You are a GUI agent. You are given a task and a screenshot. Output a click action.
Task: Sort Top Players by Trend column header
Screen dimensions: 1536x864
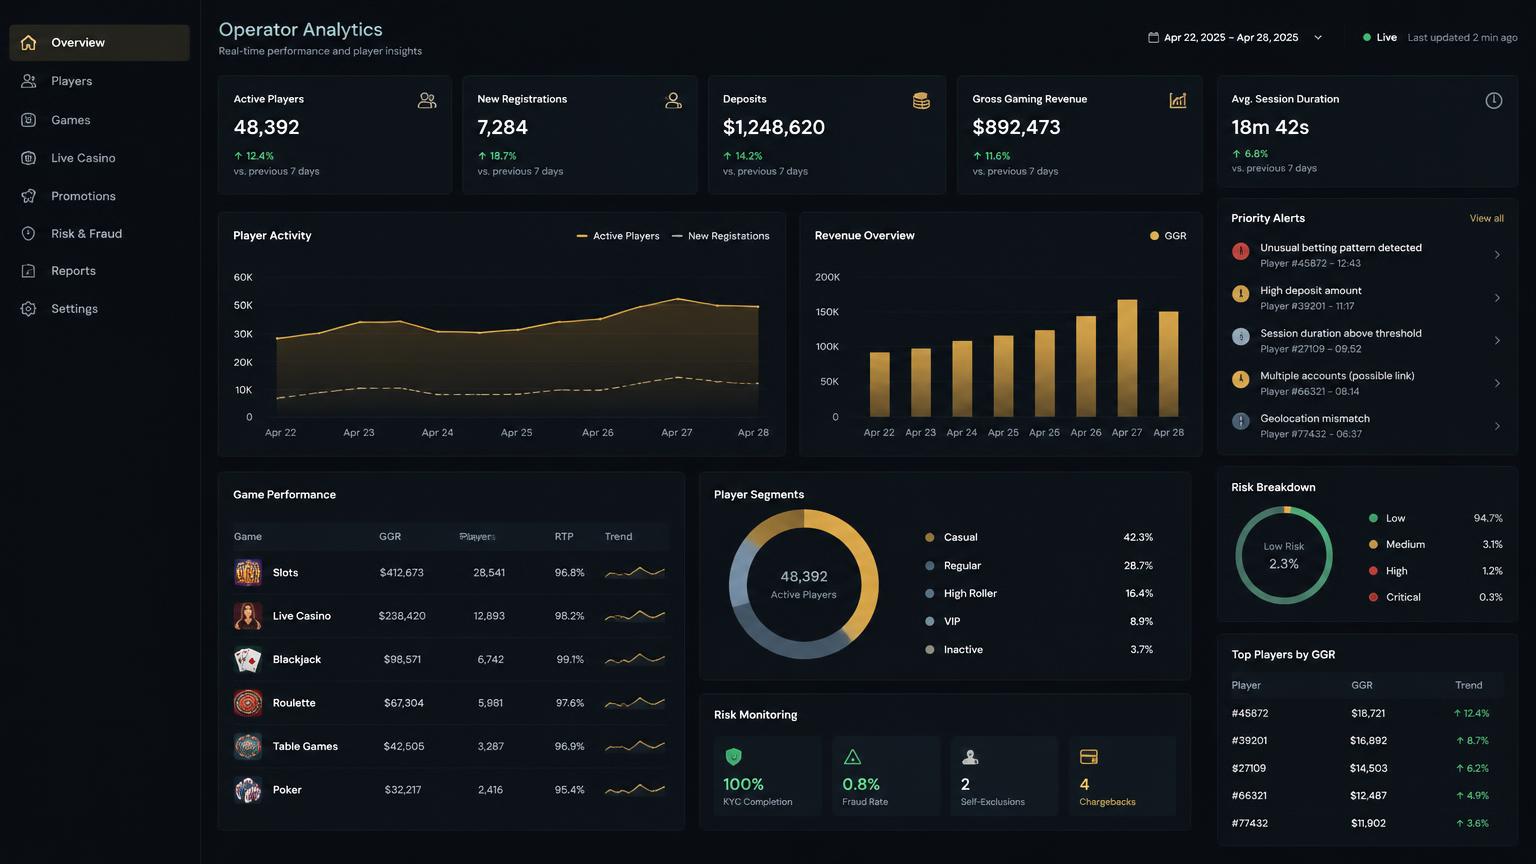1468,685
